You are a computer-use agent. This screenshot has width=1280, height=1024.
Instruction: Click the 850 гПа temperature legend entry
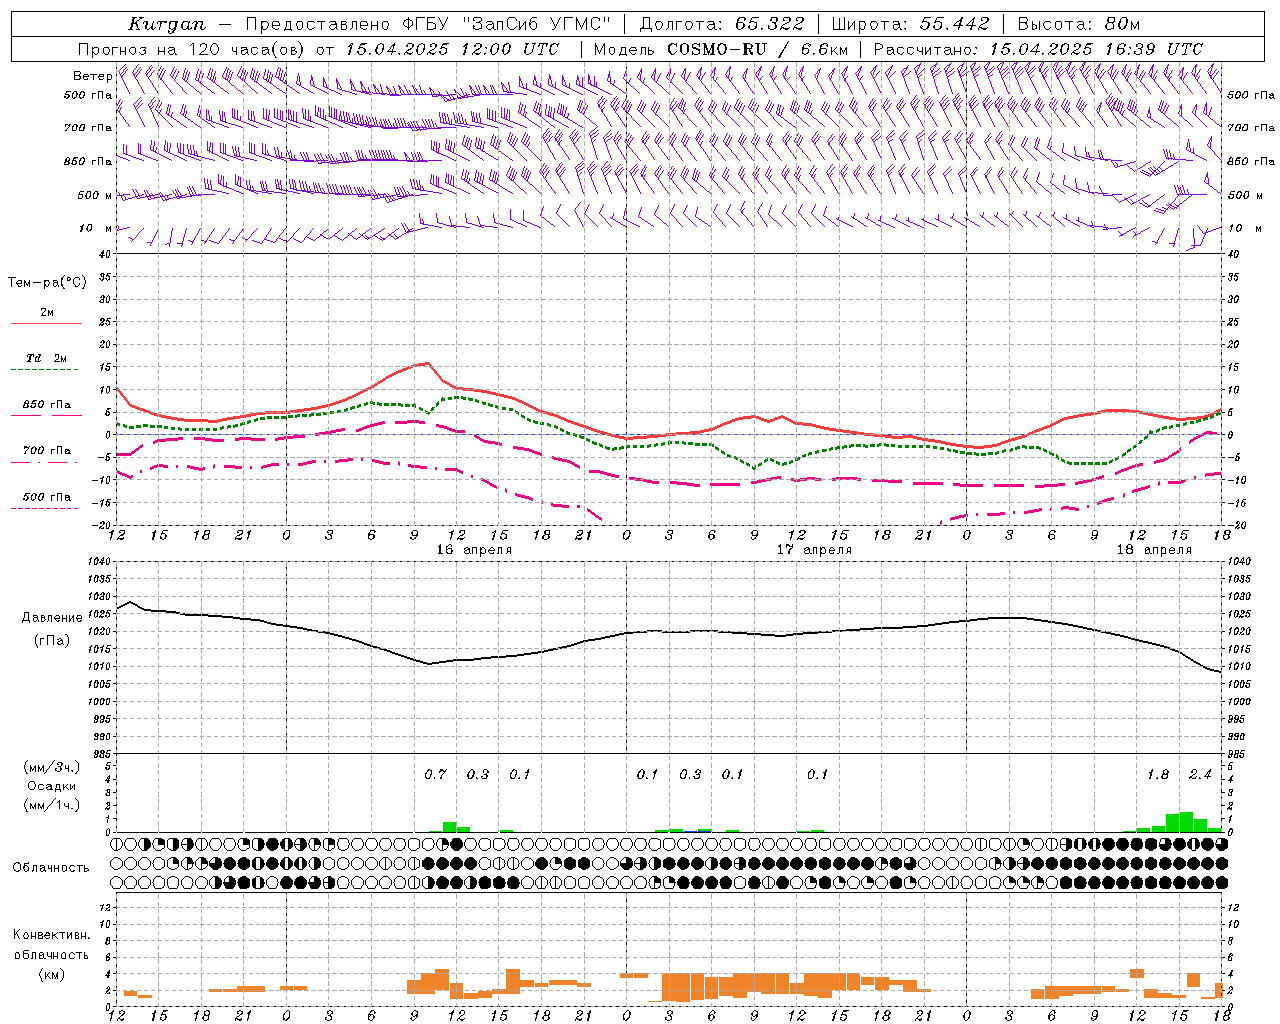tap(46, 405)
